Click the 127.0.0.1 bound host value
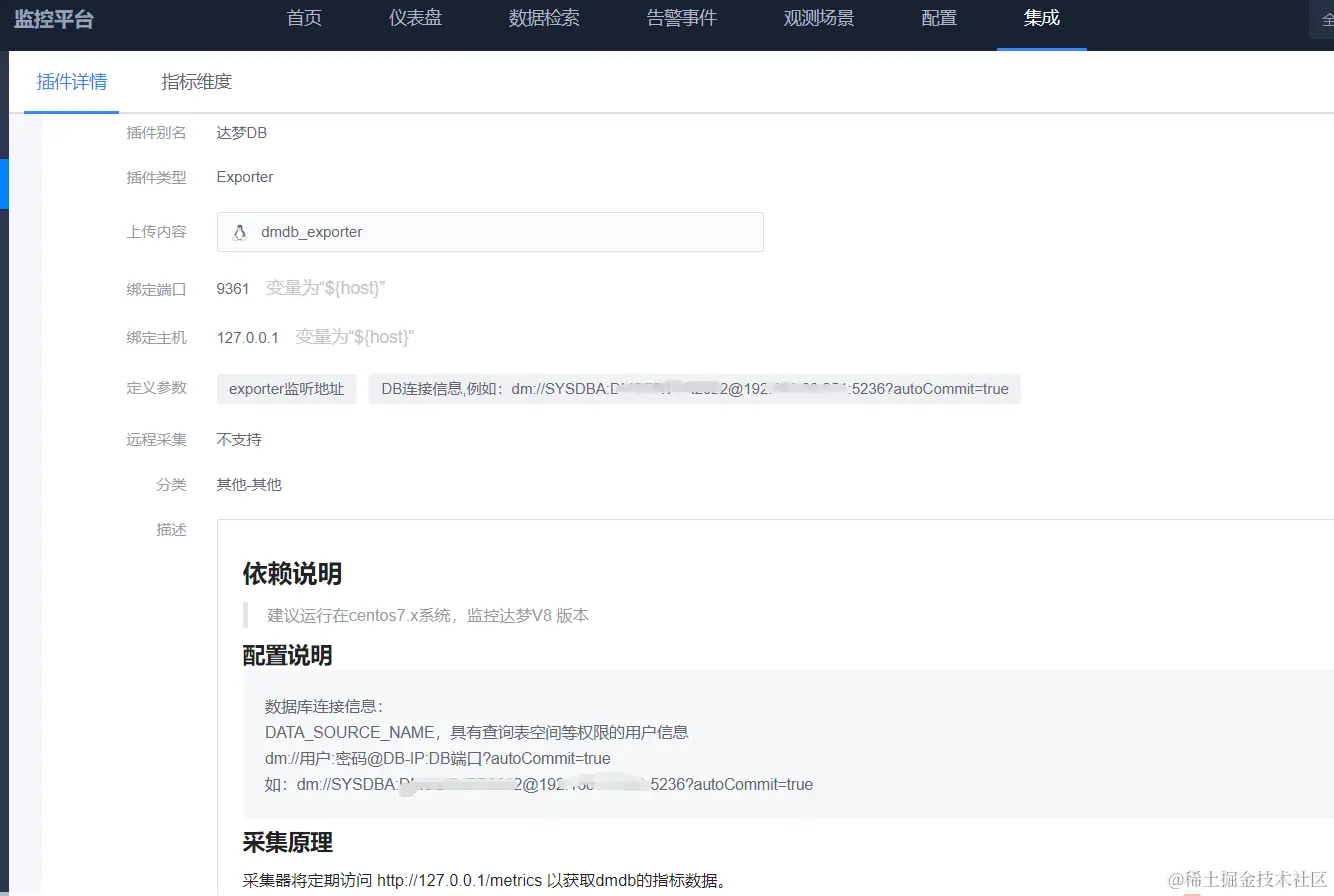 click(248, 338)
